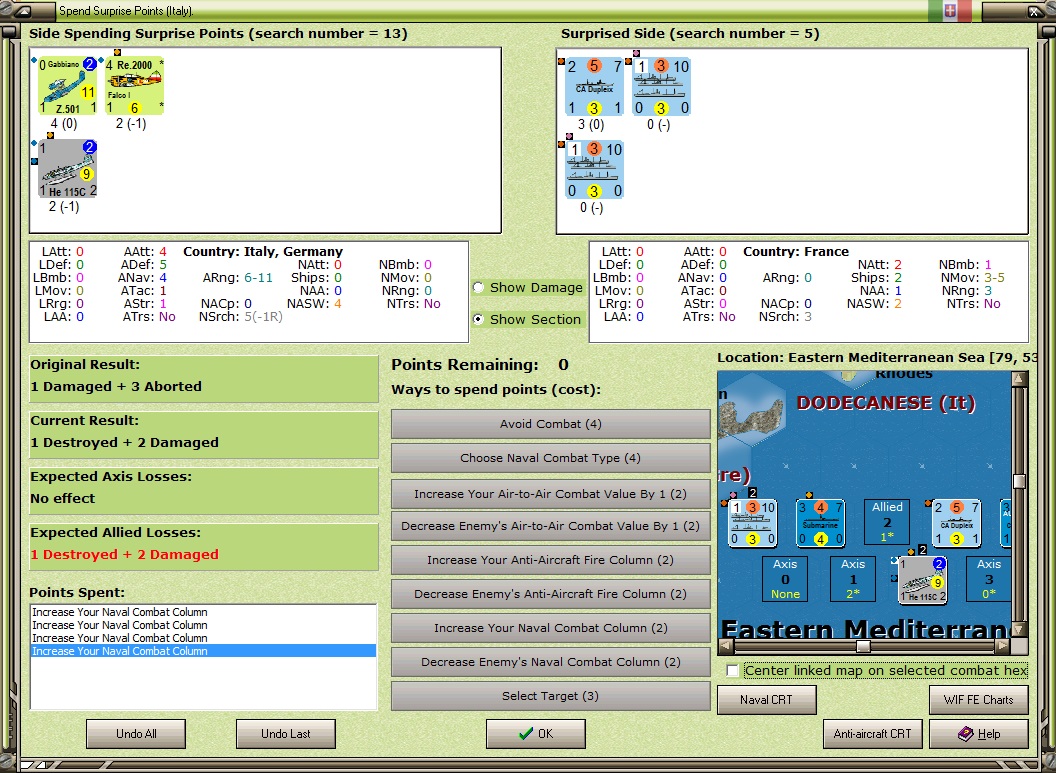The width and height of the screenshot is (1056, 773).
Task: Click the map scroll right arrow
Action: point(1002,646)
